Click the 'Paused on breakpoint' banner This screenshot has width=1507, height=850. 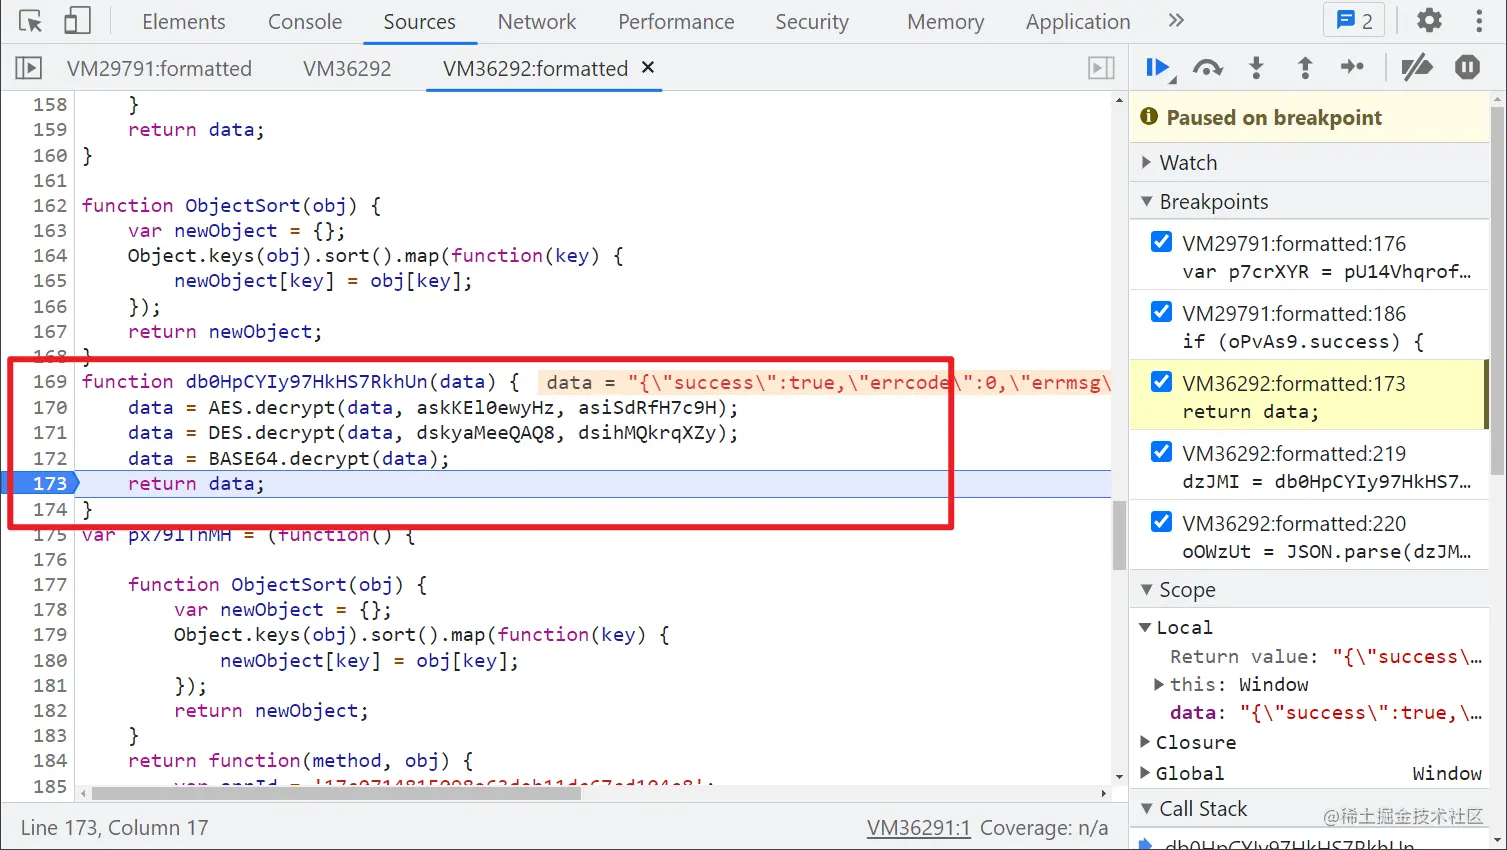coord(1310,117)
